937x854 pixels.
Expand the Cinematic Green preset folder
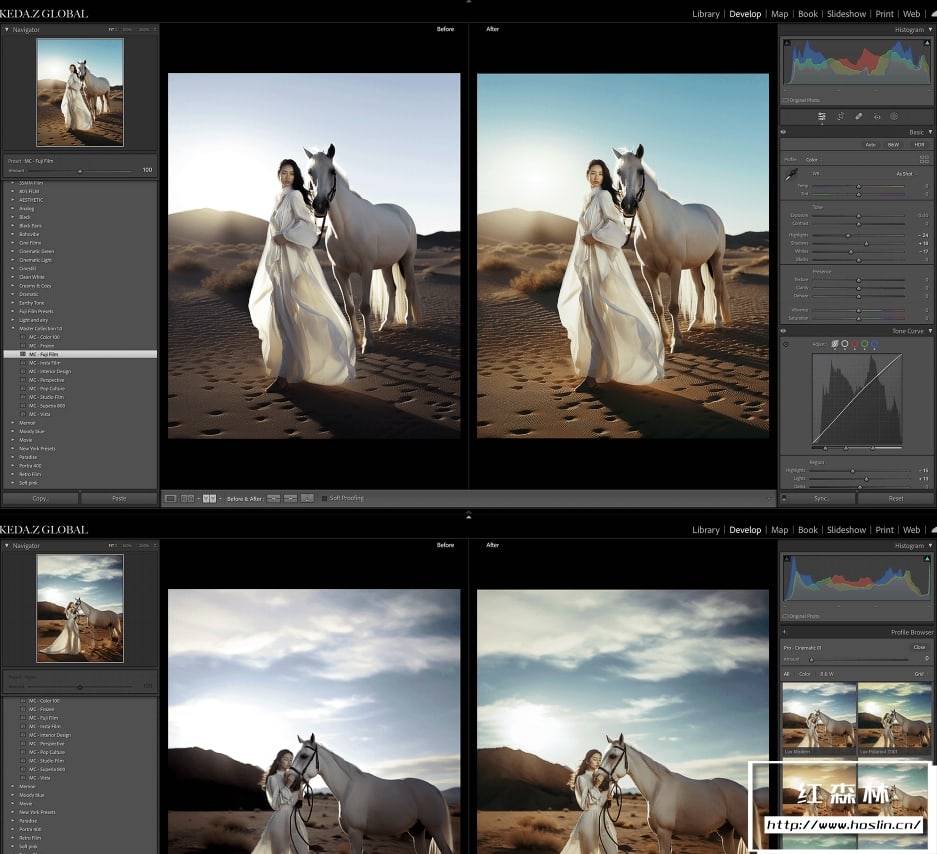coord(13,251)
